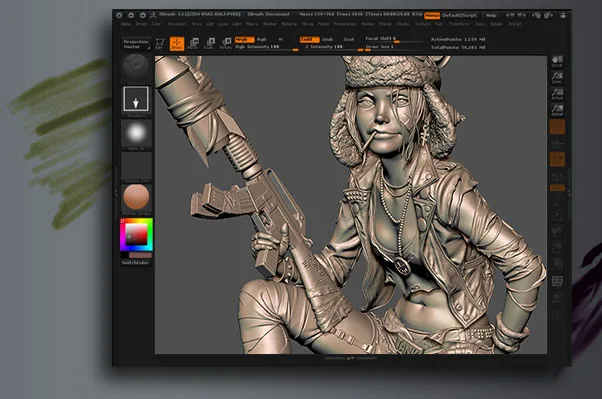Toggle the XYZ rotation button
Image resolution: width=602 pixels, height=399 pixels.
point(557,188)
